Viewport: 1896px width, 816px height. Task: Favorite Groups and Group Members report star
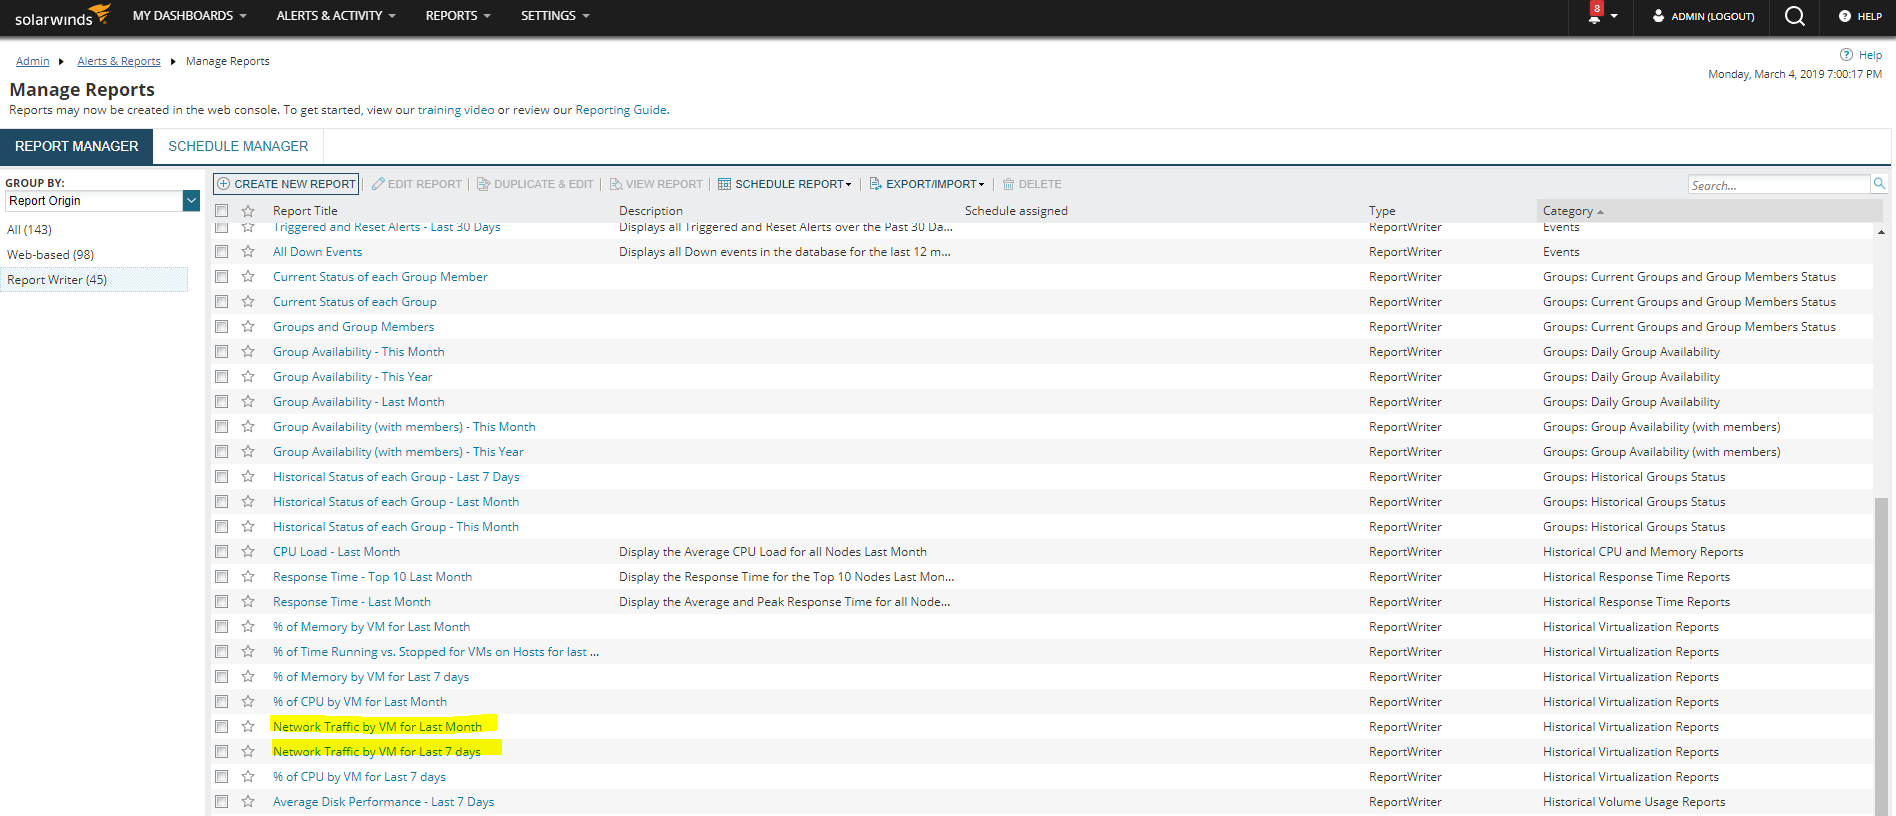coord(248,327)
